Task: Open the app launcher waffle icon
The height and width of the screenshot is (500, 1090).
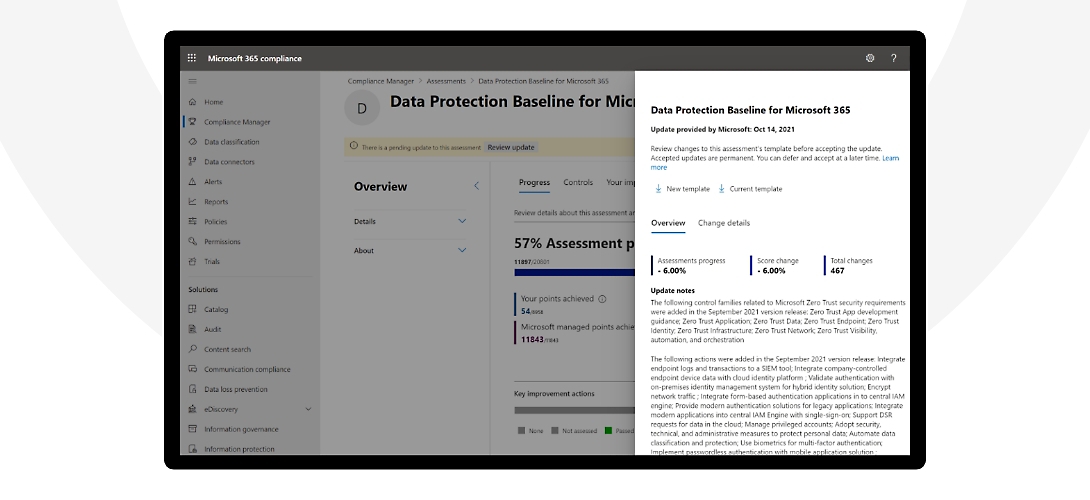Action: pyautogui.click(x=192, y=59)
